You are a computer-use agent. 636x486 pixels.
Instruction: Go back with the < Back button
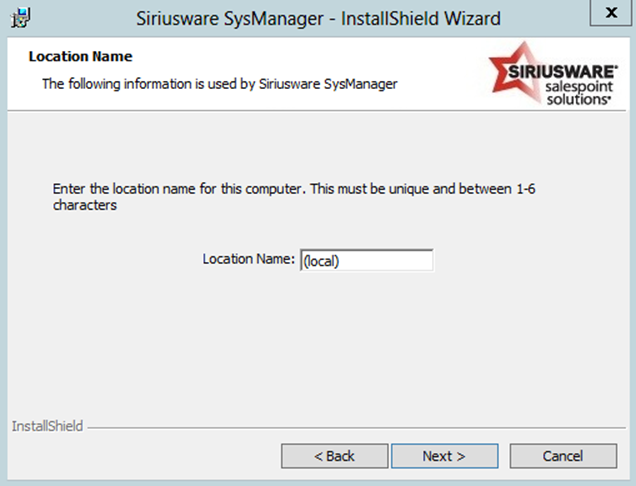334,456
